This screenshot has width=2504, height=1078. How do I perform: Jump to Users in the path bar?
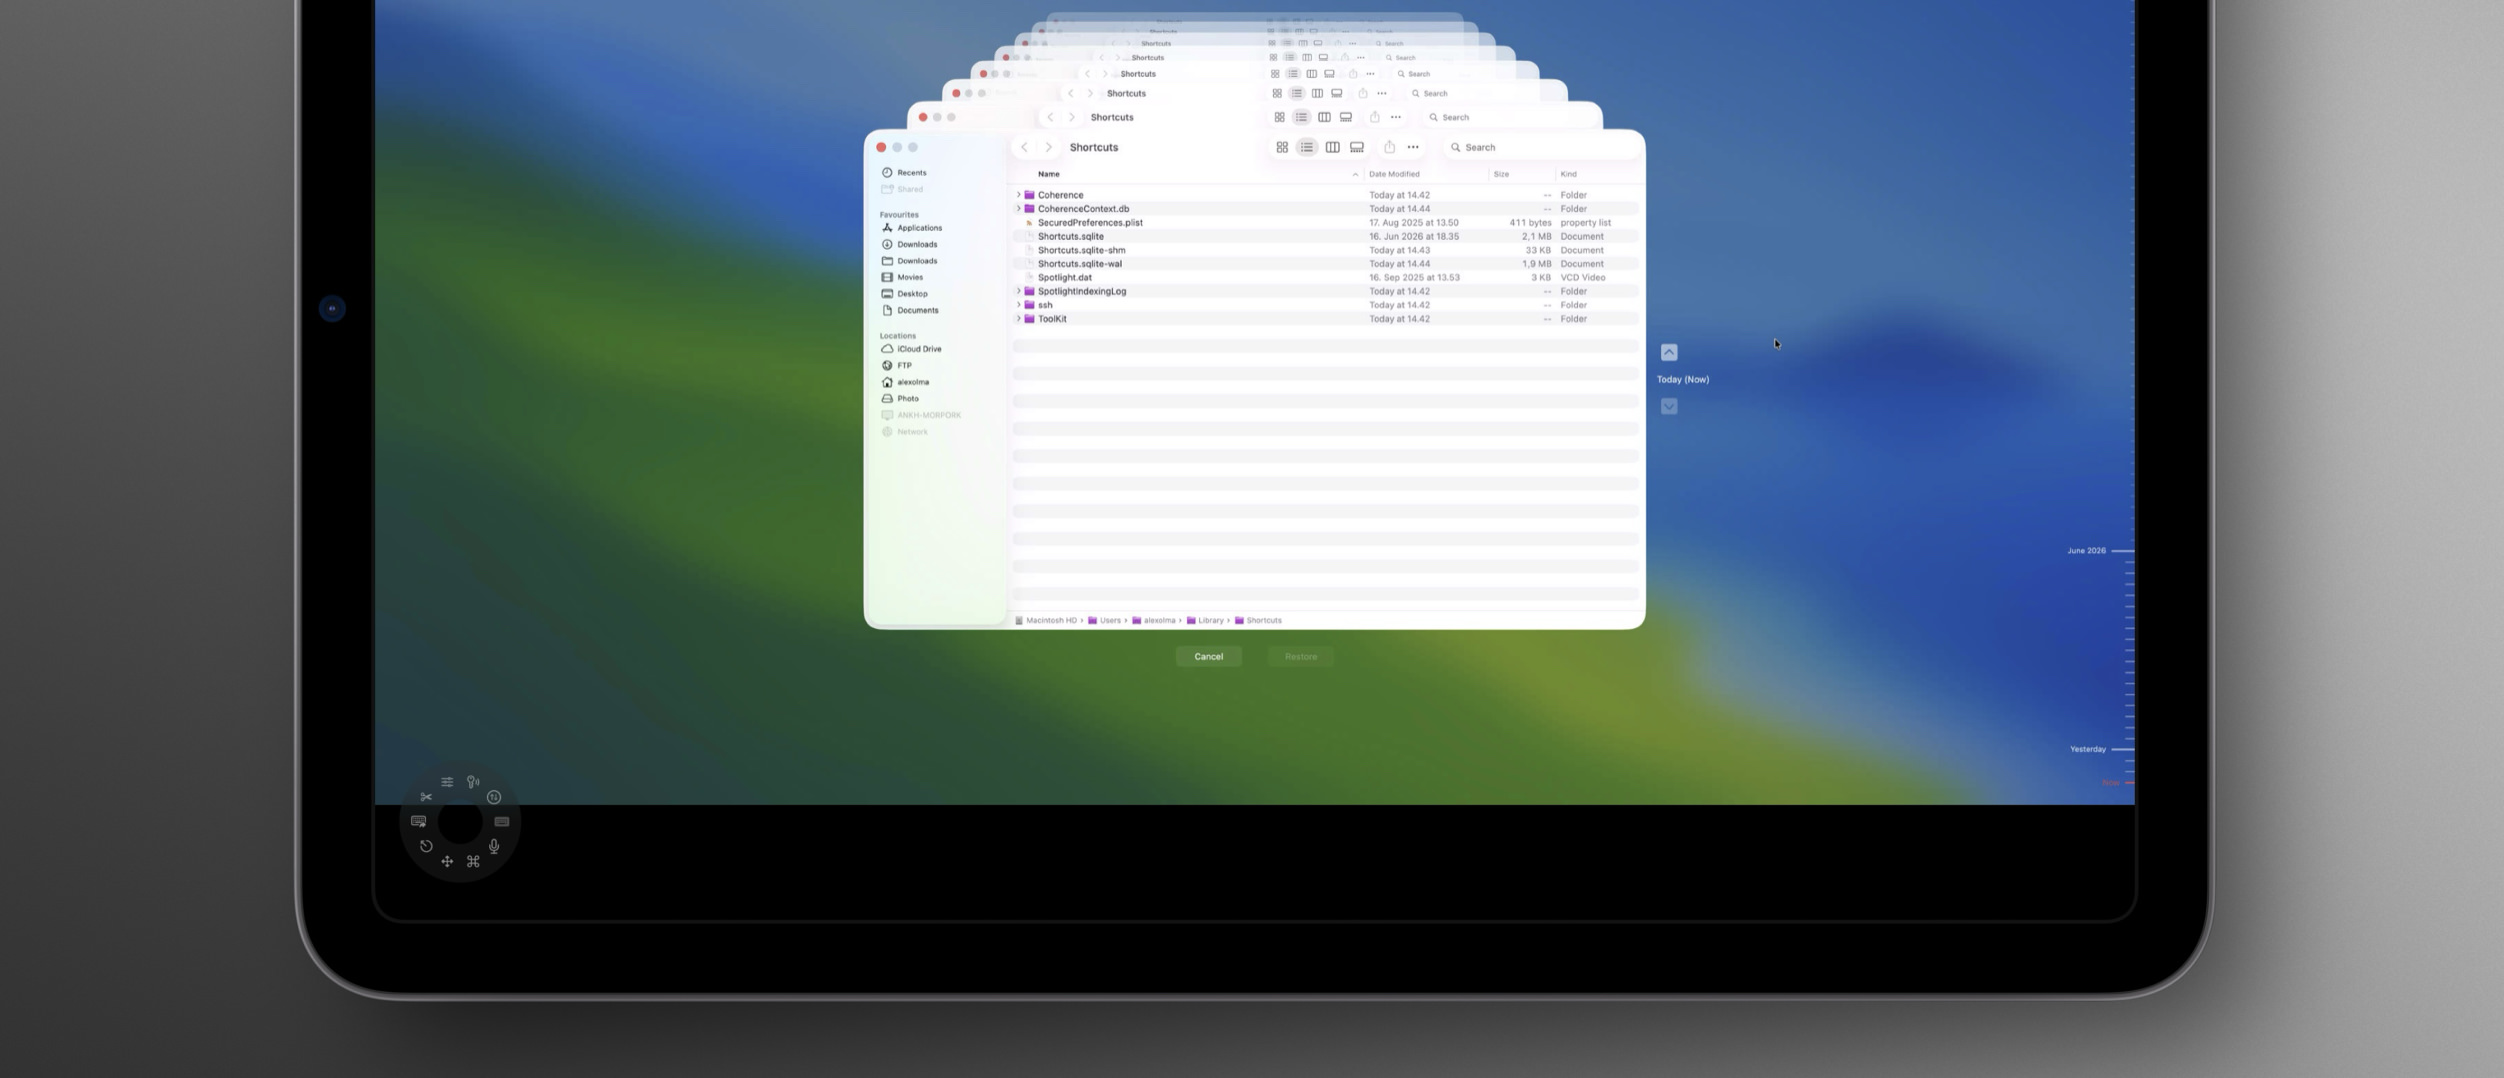pos(1105,620)
